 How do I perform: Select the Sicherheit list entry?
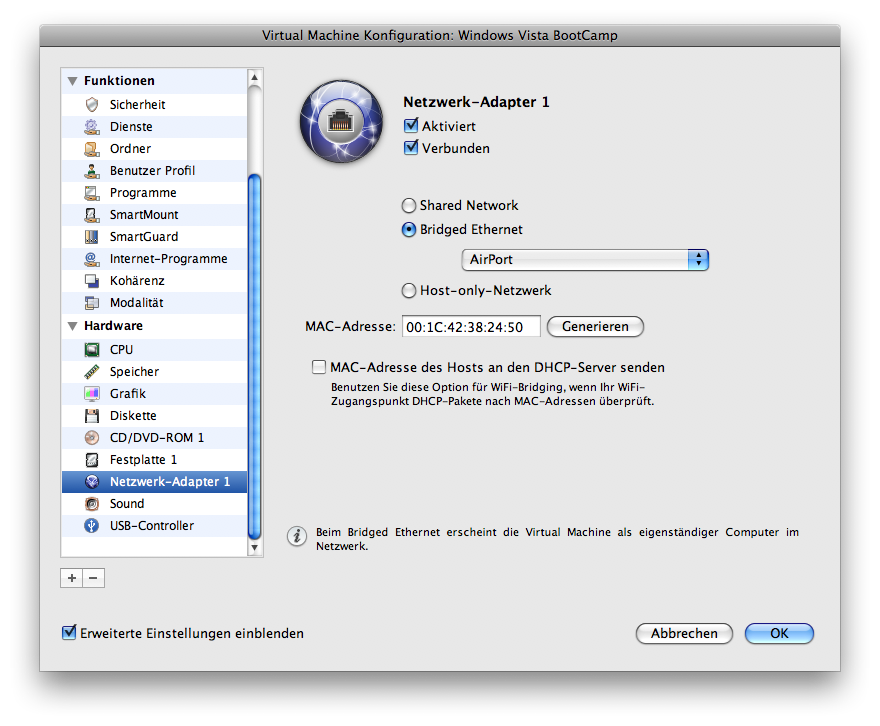pos(154,105)
